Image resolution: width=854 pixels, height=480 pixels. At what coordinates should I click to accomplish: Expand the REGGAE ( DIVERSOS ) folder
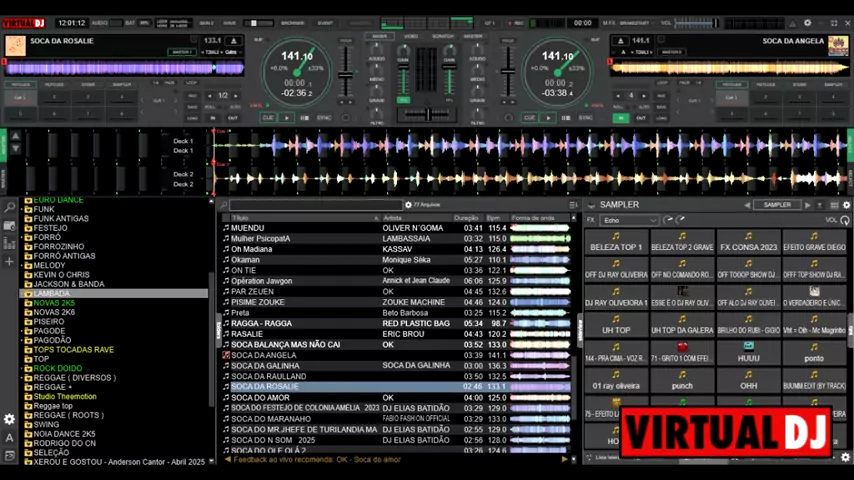point(22,378)
